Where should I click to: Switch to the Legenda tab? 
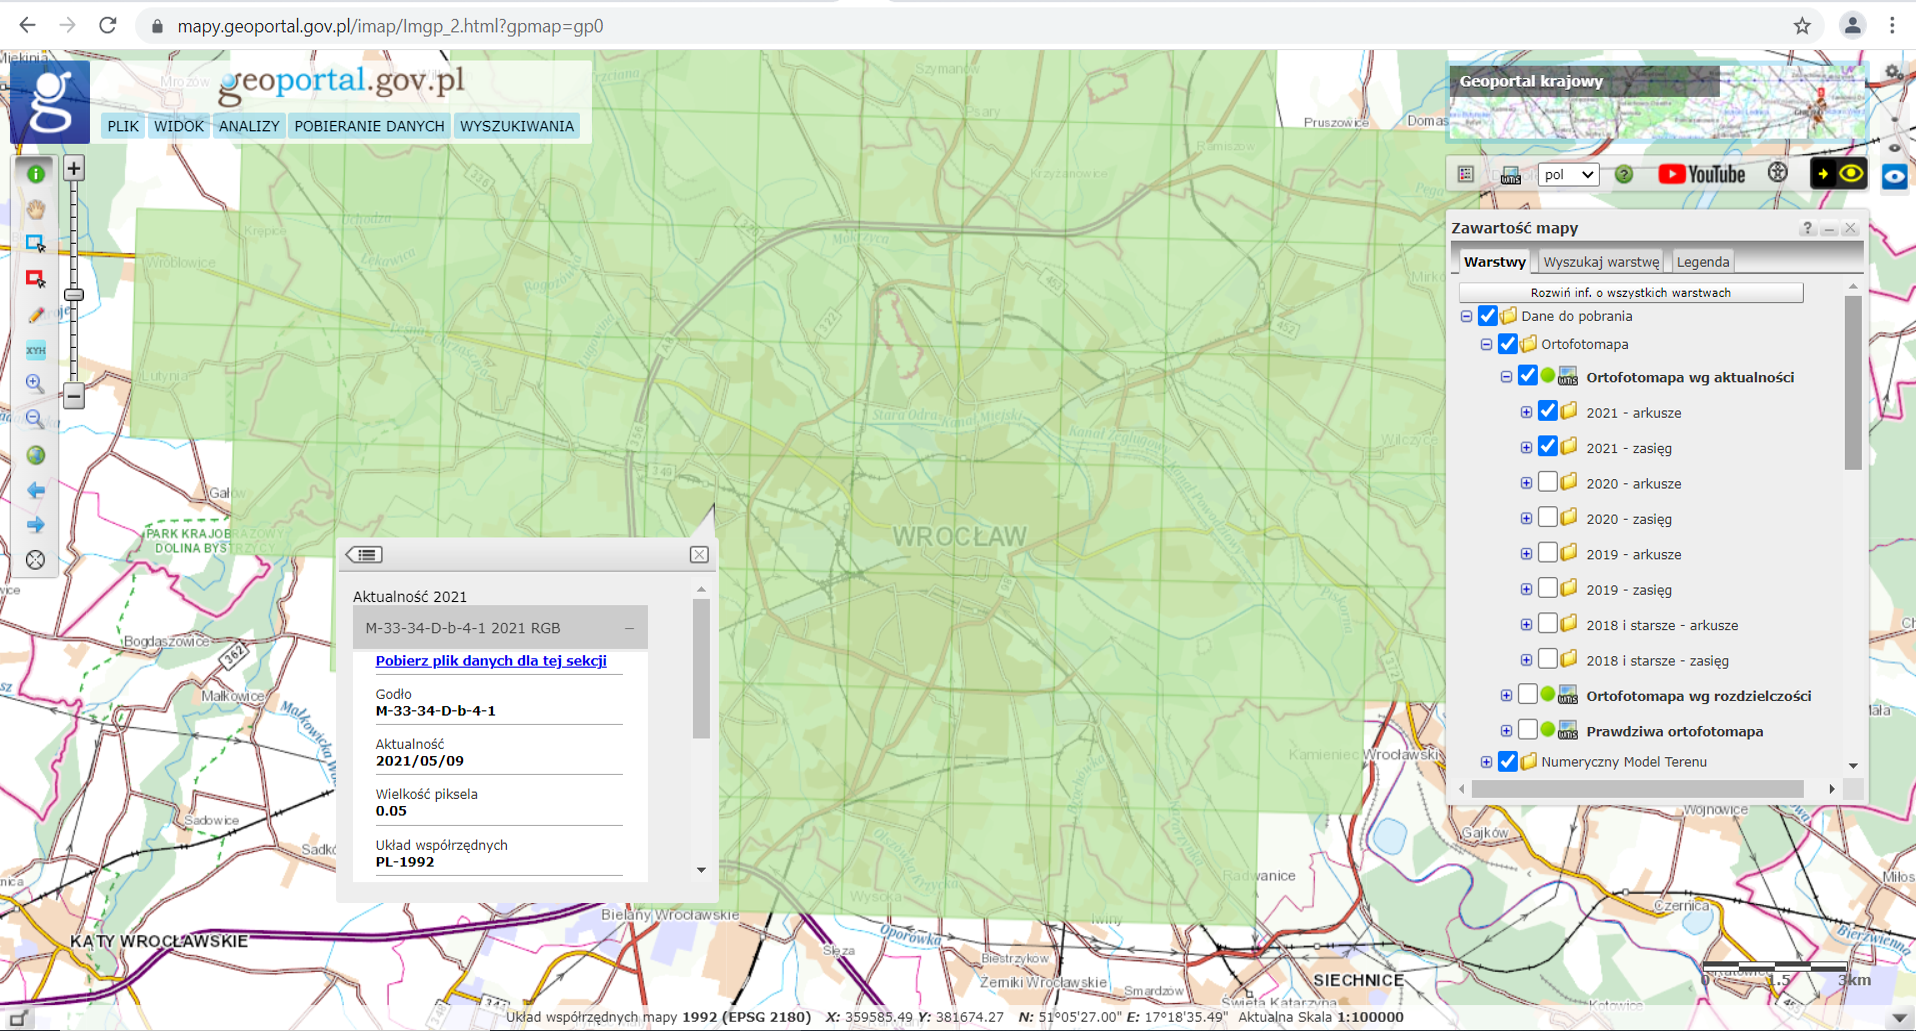(x=1702, y=262)
